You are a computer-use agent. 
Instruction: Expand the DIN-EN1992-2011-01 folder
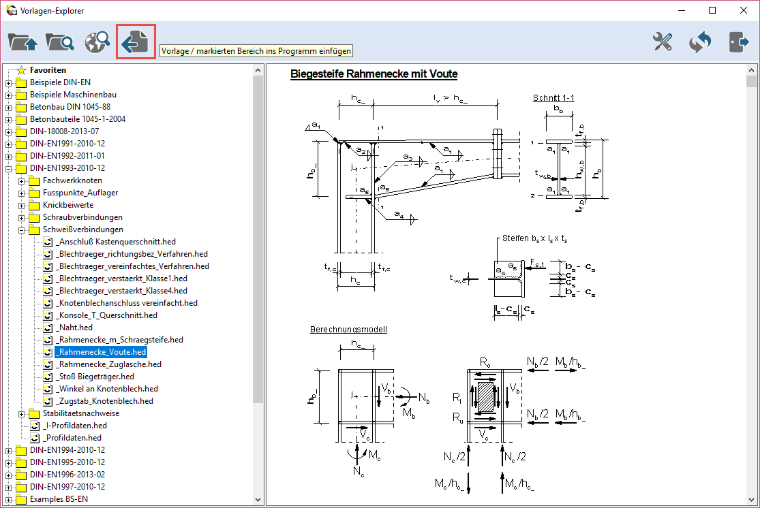coord(9,157)
